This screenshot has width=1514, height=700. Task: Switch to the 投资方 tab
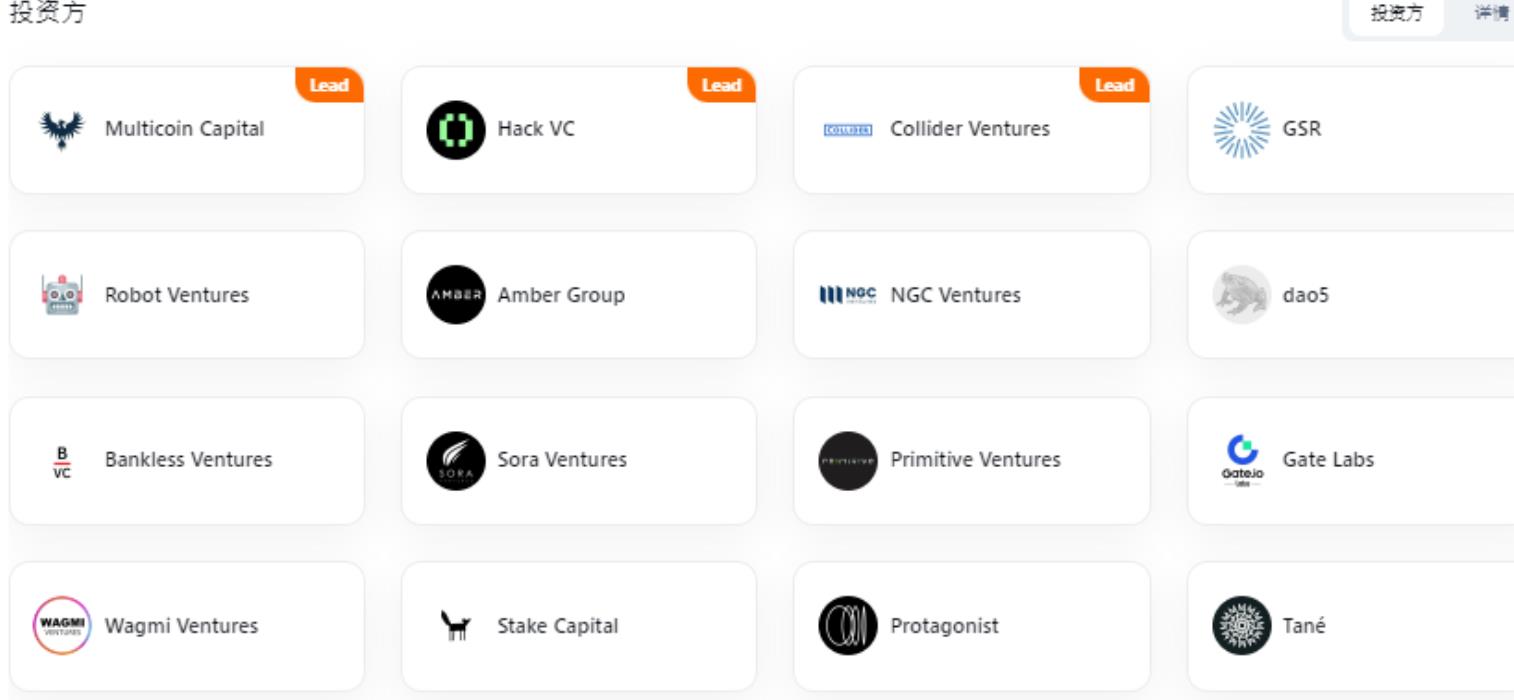point(1397,14)
